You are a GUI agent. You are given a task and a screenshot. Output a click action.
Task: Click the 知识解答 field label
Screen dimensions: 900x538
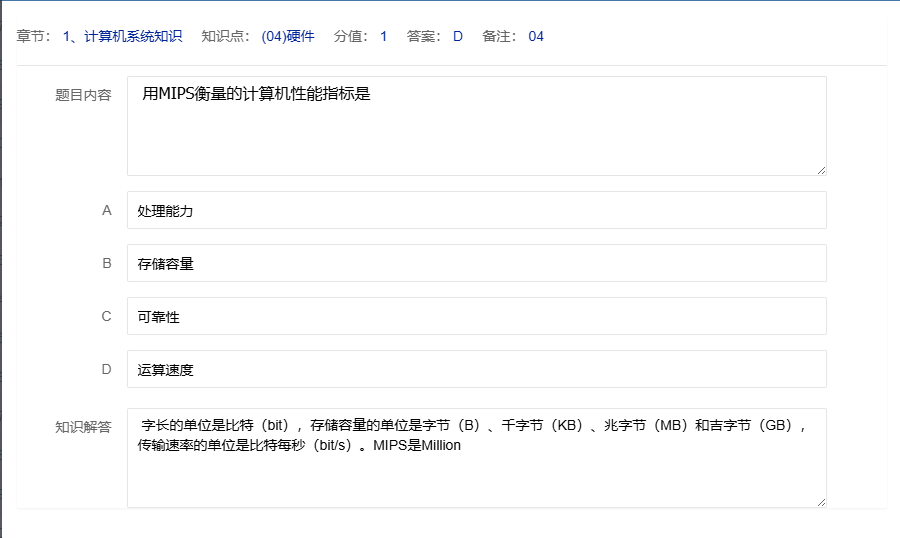click(83, 427)
